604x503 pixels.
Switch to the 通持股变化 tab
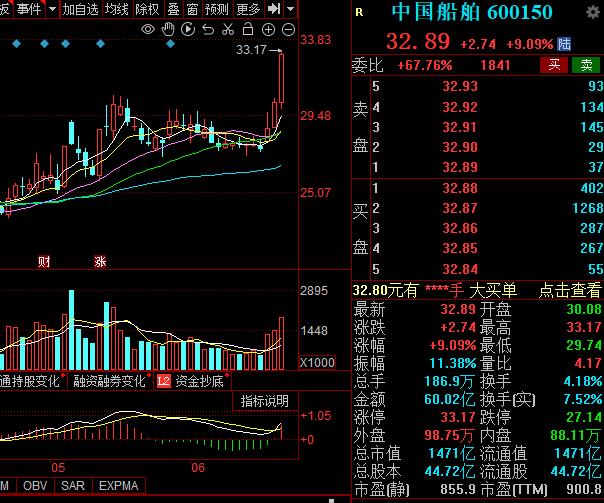[x=30, y=381]
